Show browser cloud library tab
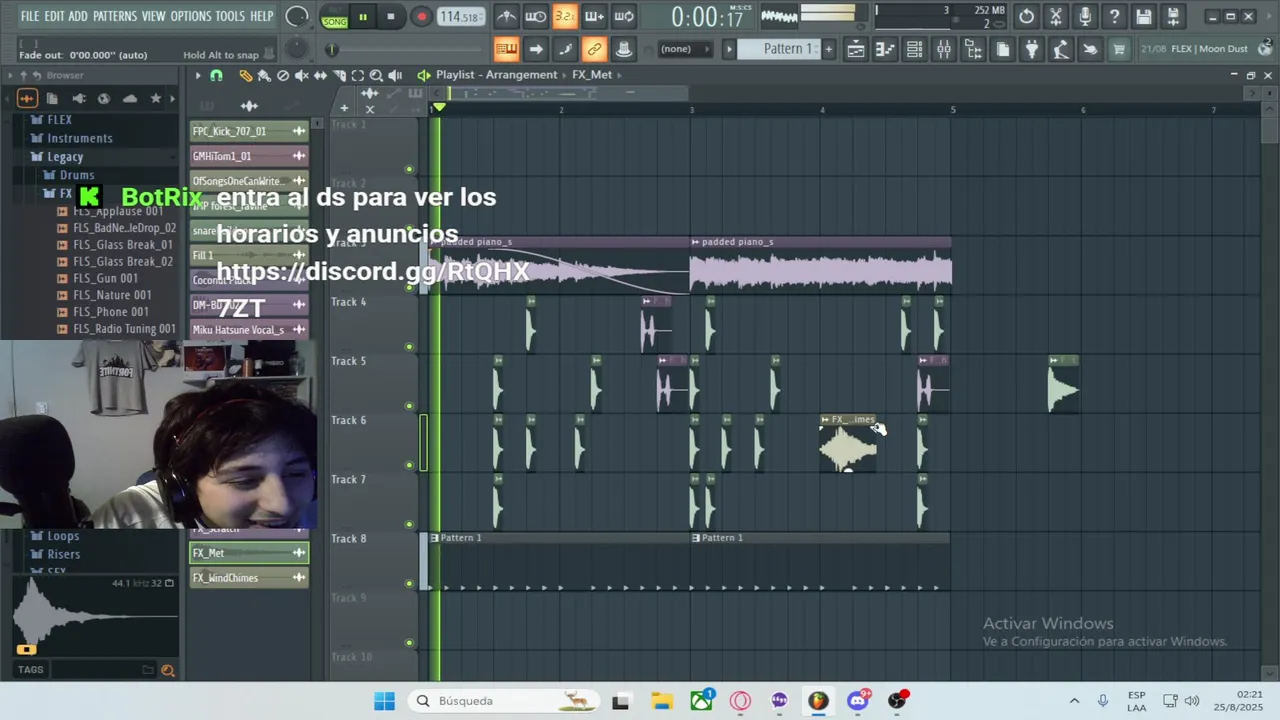Image resolution: width=1280 pixels, height=720 pixels. click(130, 98)
